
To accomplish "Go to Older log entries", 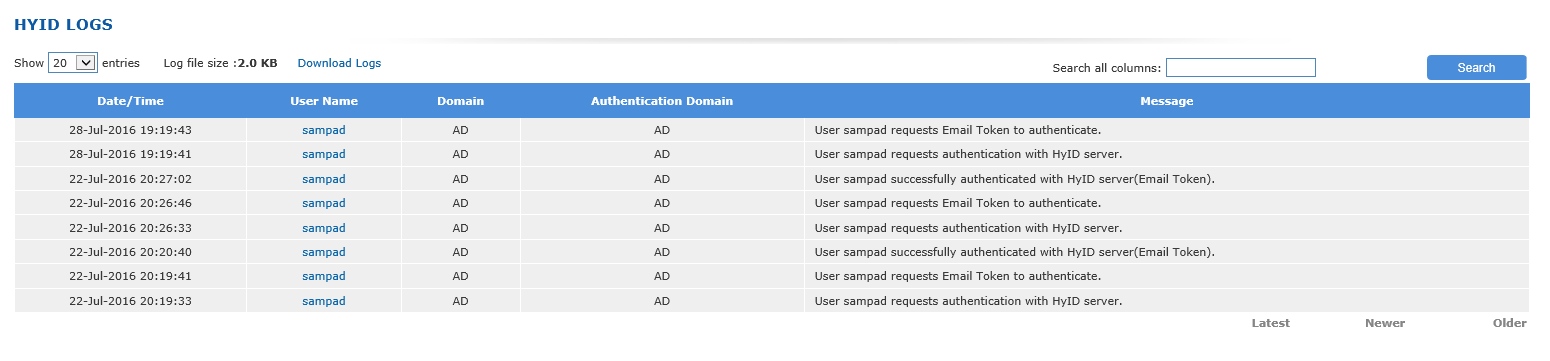I will tap(1510, 323).
